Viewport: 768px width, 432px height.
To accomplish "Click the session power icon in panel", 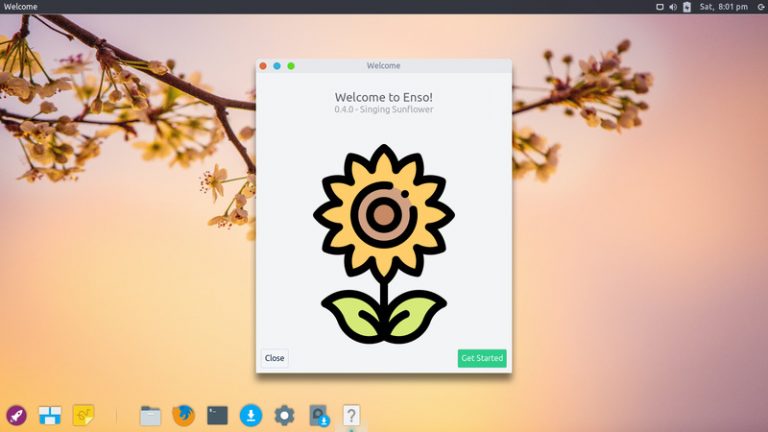I will click(761, 7).
